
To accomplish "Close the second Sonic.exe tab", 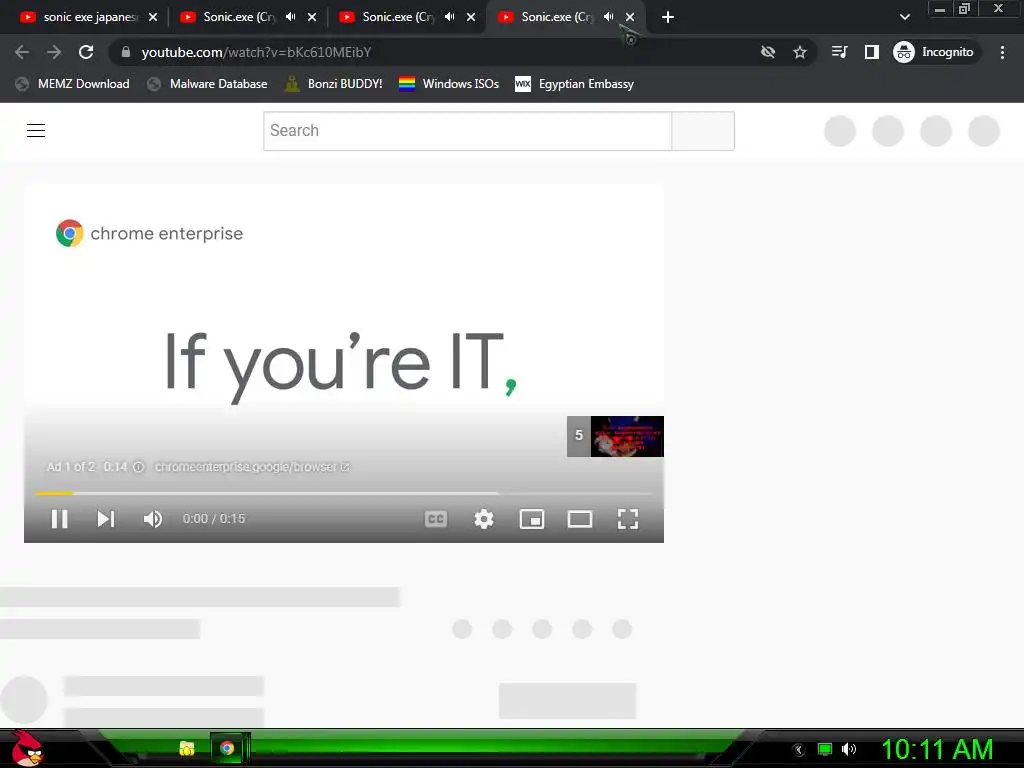I will click(312, 17).
